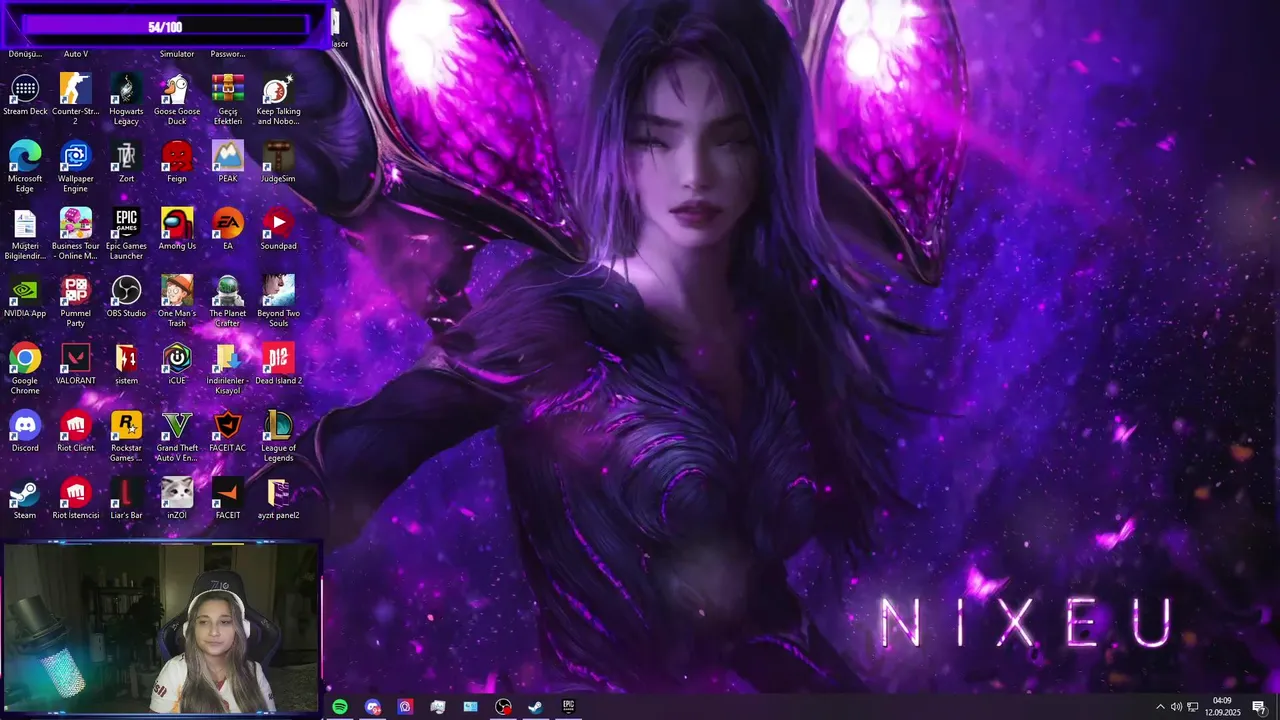Open the notification center icon

pos(1259,707)
